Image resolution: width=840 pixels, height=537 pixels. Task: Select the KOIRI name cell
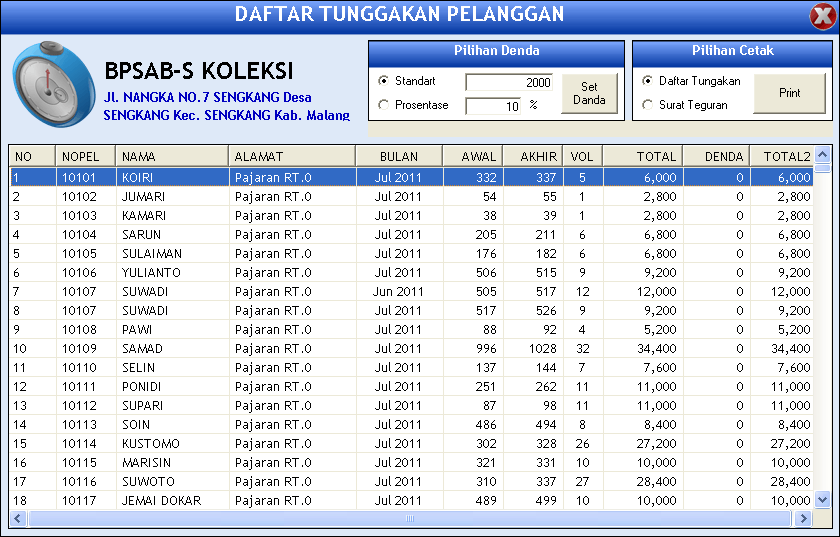172,177
